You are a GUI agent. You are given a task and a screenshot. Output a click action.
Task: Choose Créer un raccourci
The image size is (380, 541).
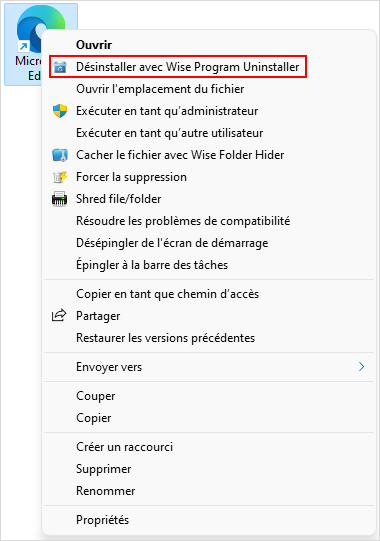[x=124, y=447]
